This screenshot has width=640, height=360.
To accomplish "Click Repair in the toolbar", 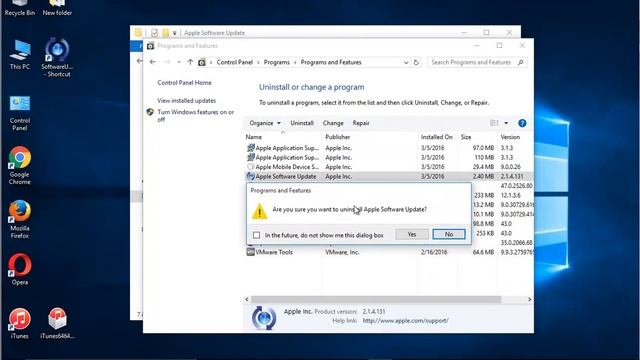I will pyautogui.click(x=361, y=123).
